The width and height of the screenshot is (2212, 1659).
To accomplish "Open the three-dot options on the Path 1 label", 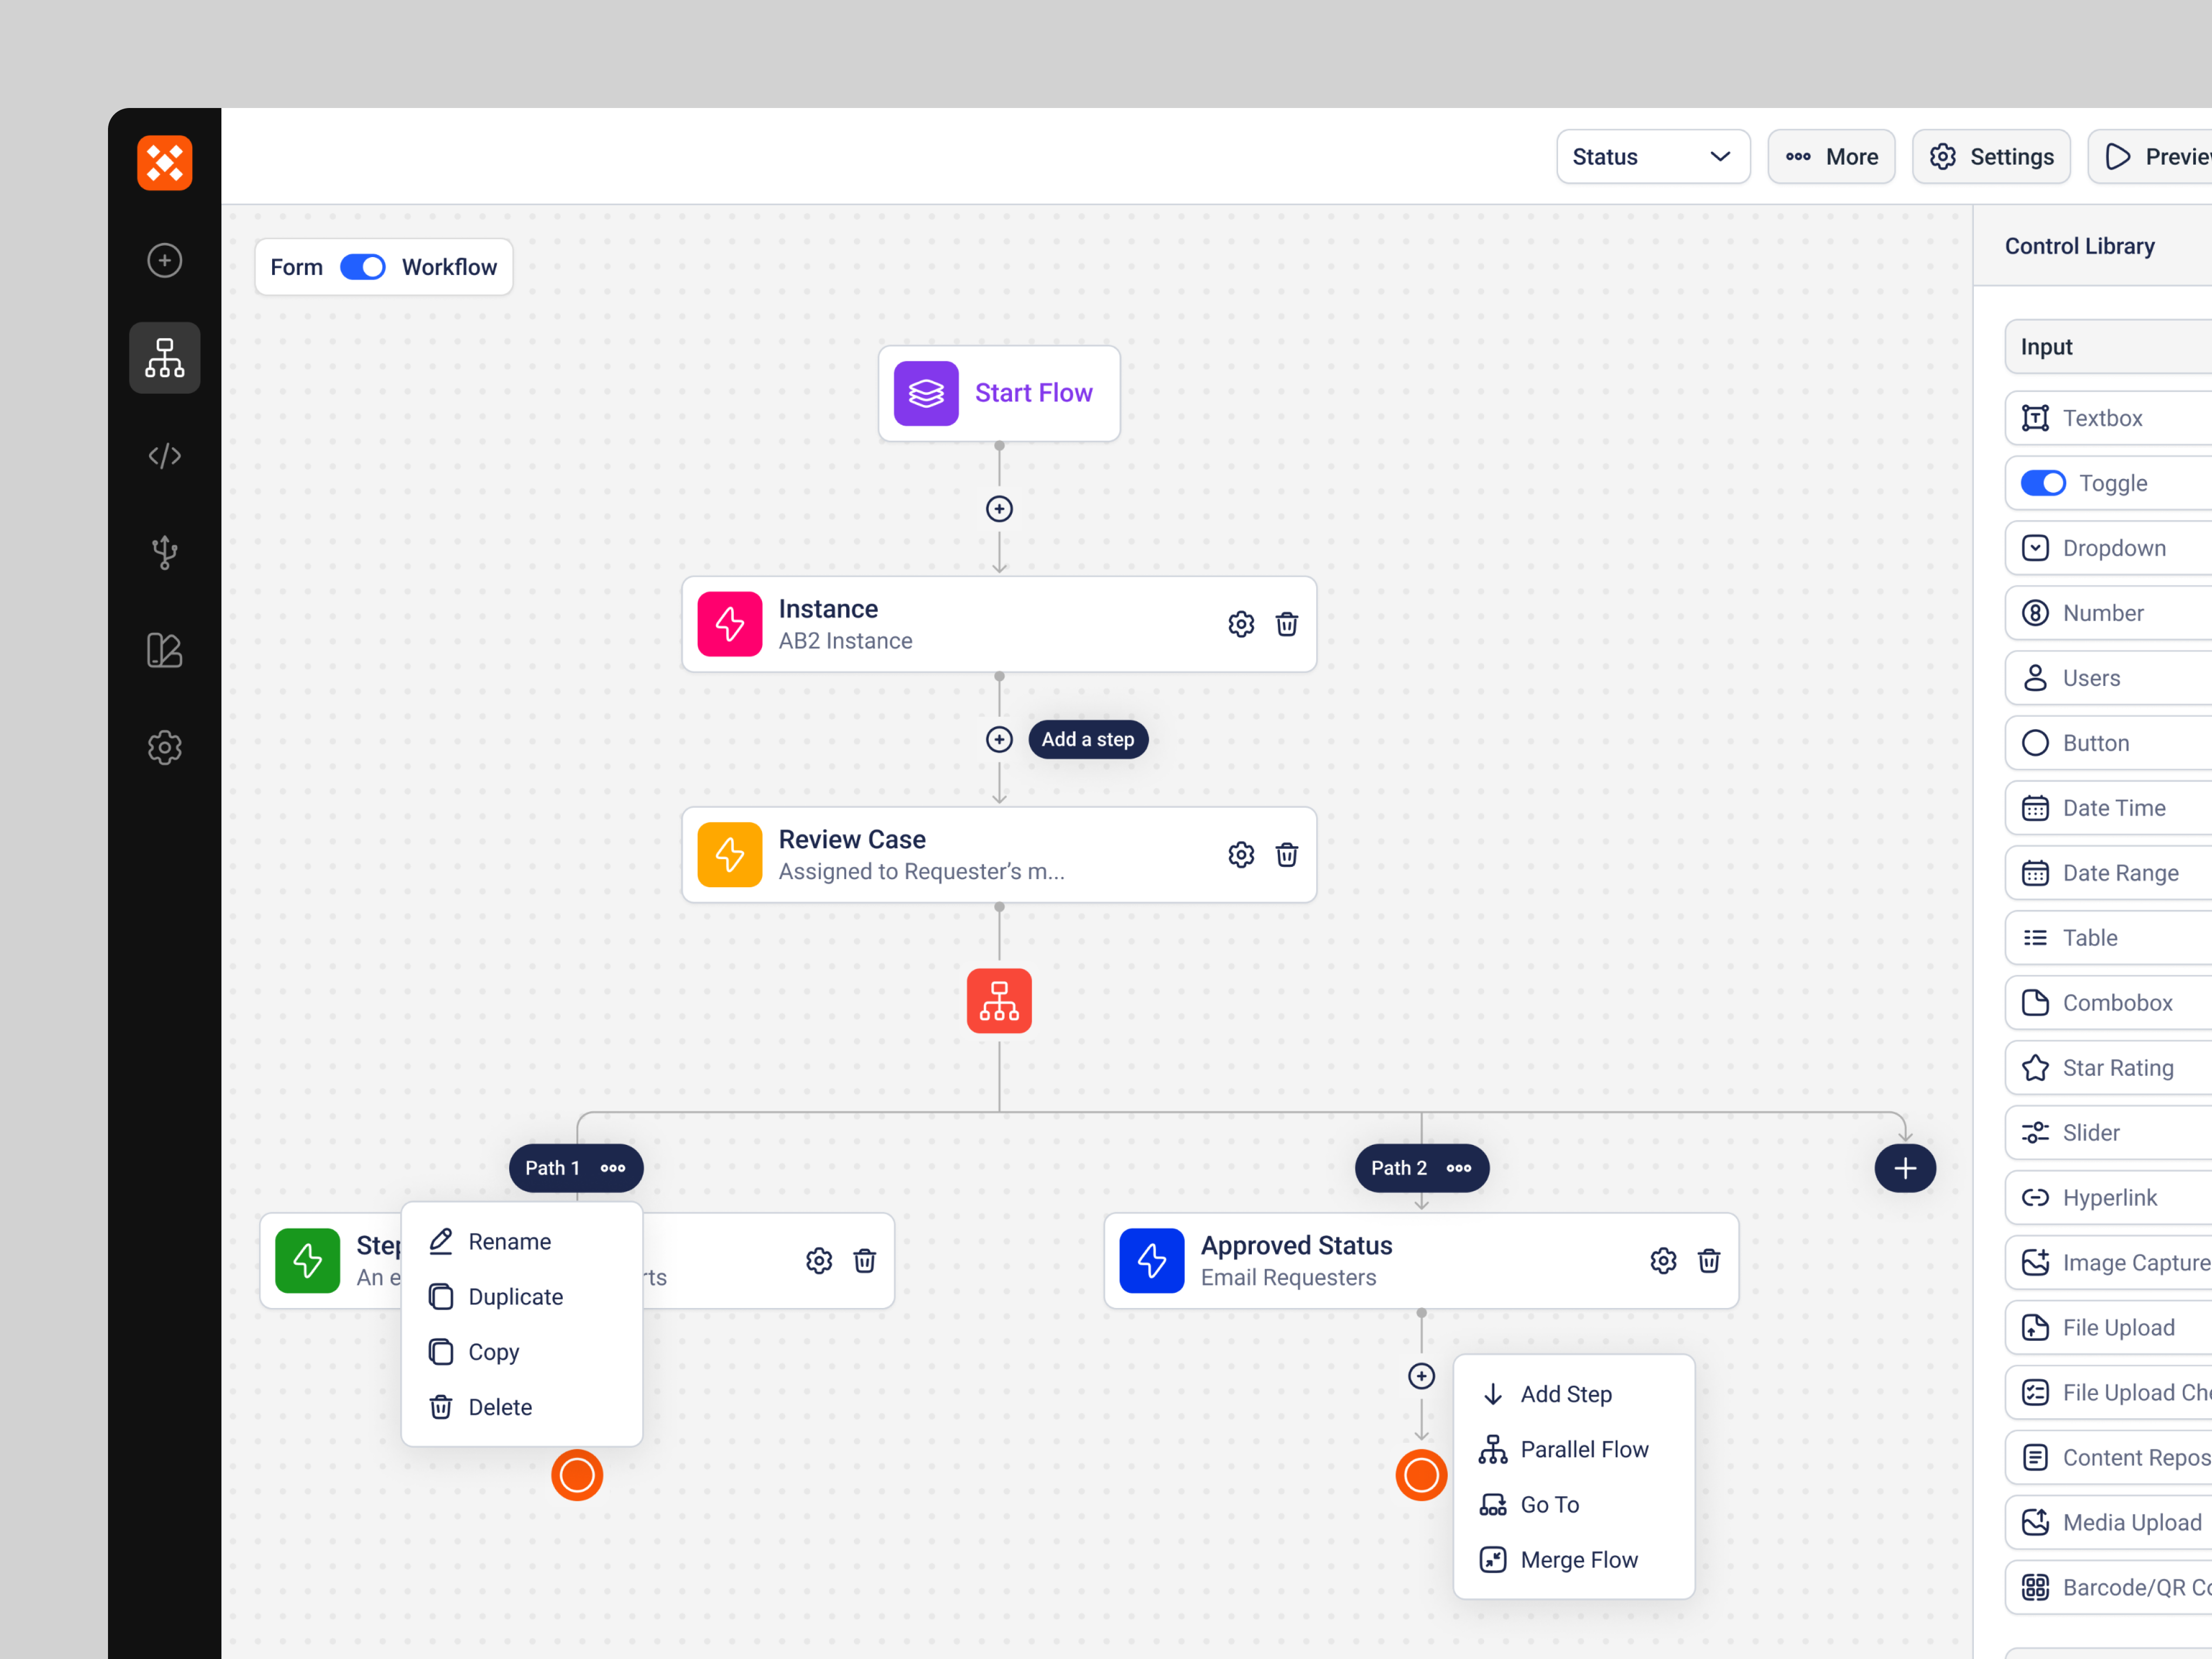I will tap(612, 1167).
